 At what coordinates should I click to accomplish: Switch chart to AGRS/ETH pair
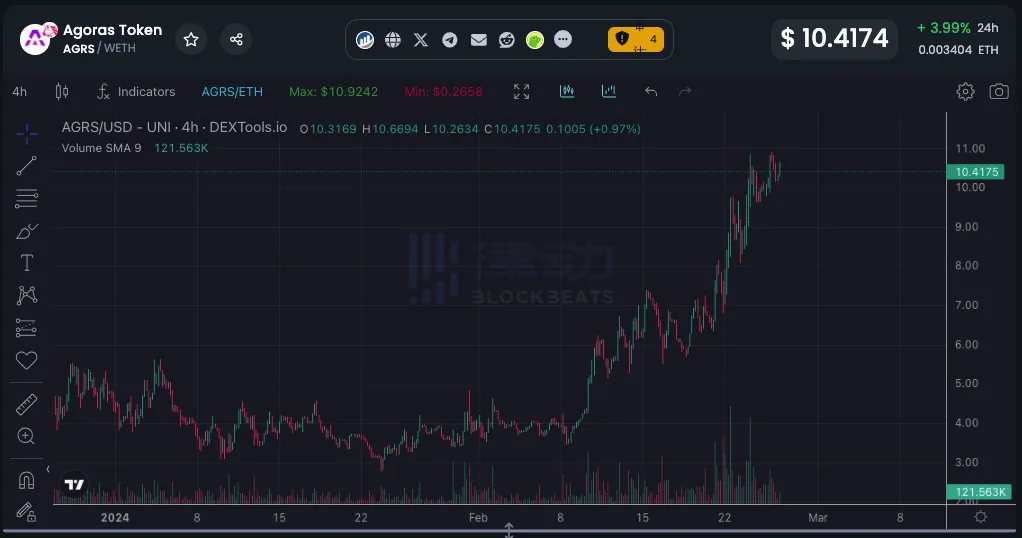coord(232,92)
